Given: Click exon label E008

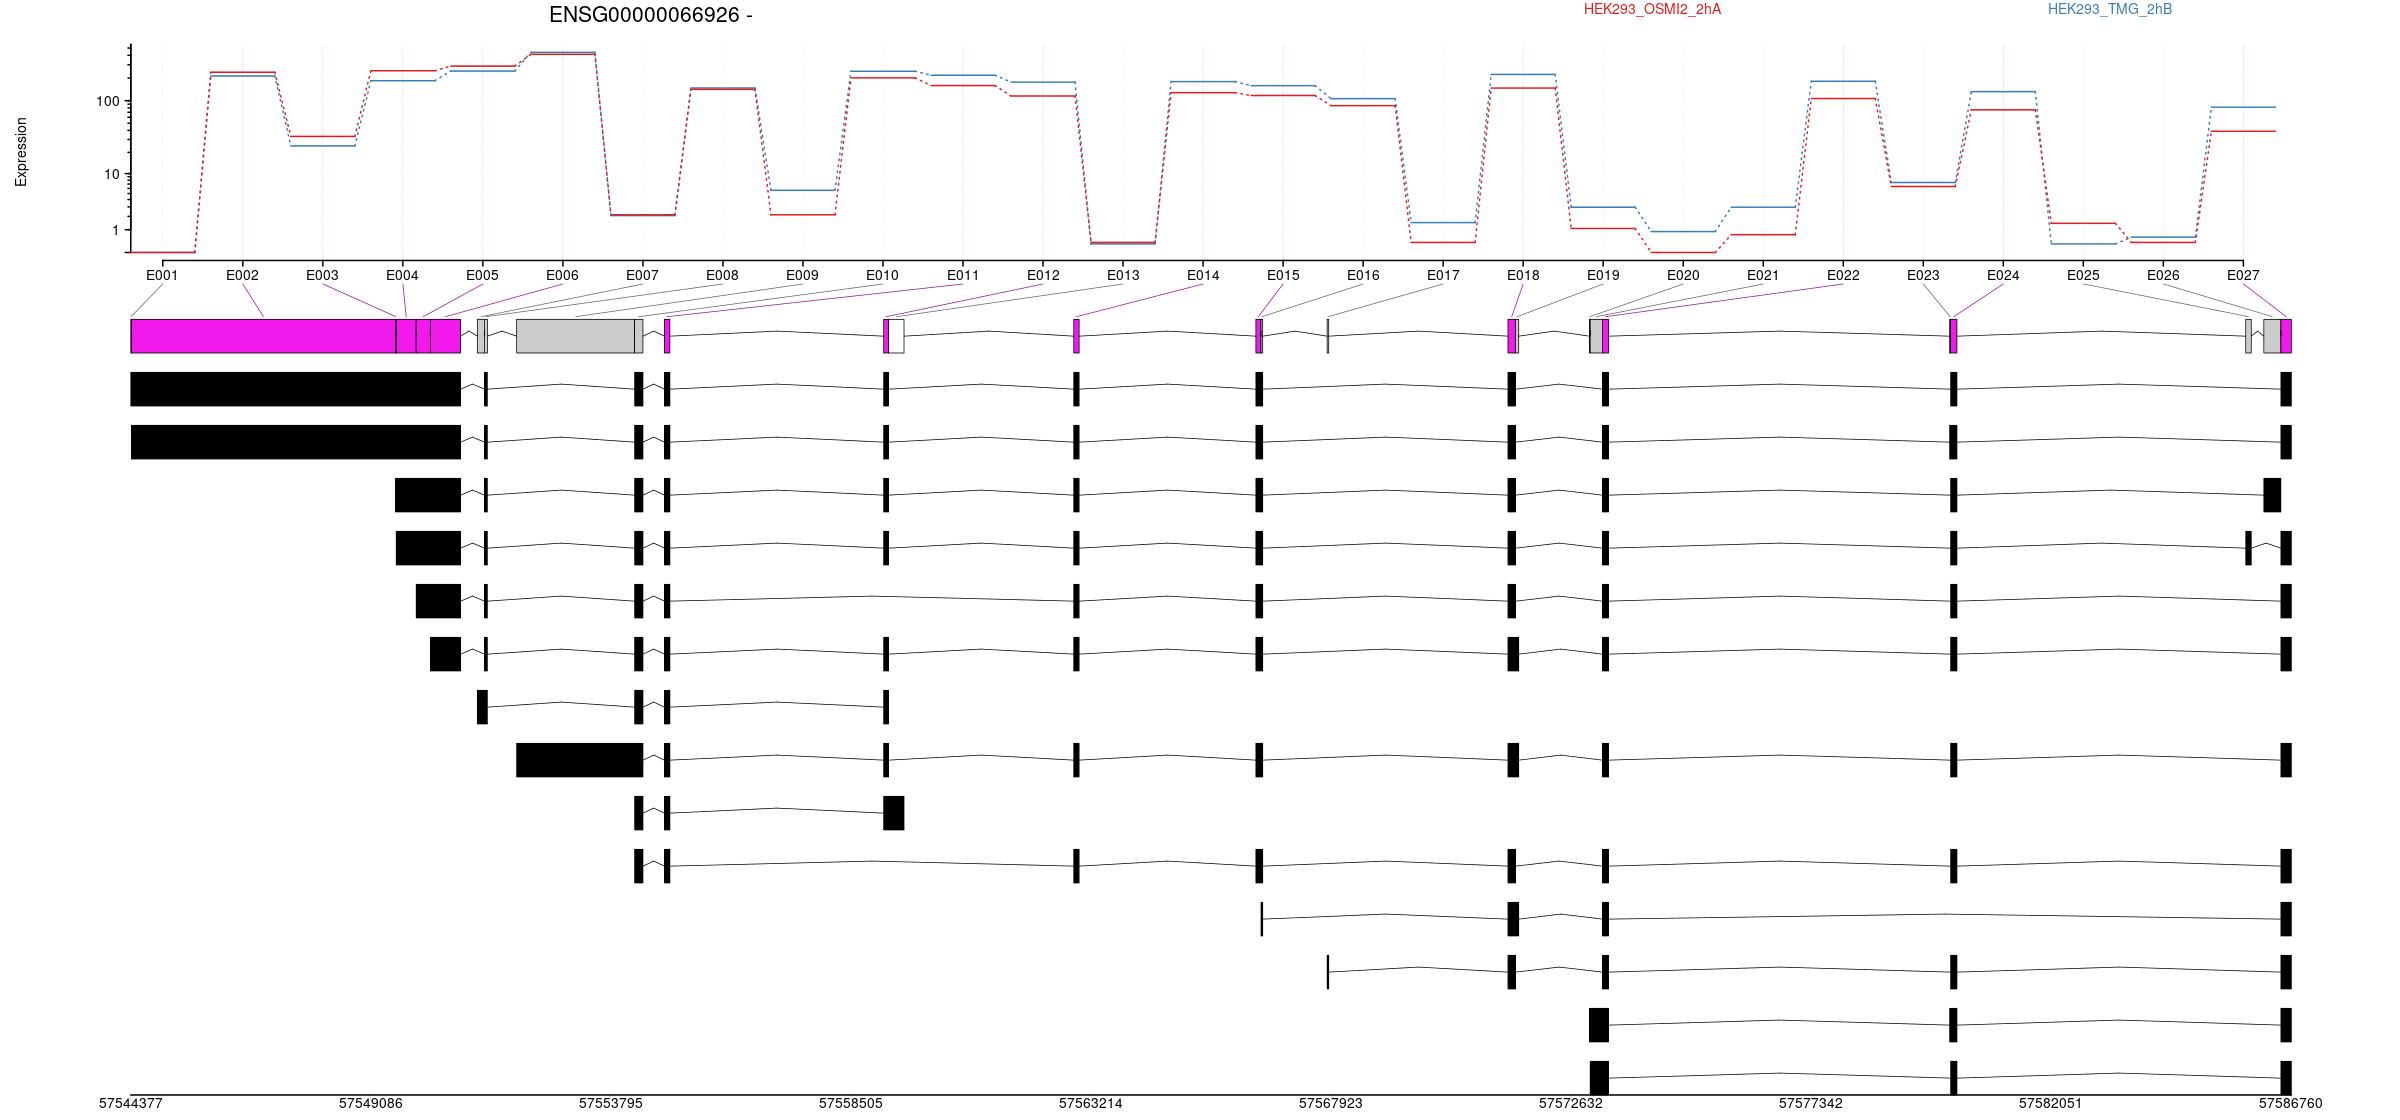Looking at the screenshot, I should click(x=722, y=275).
